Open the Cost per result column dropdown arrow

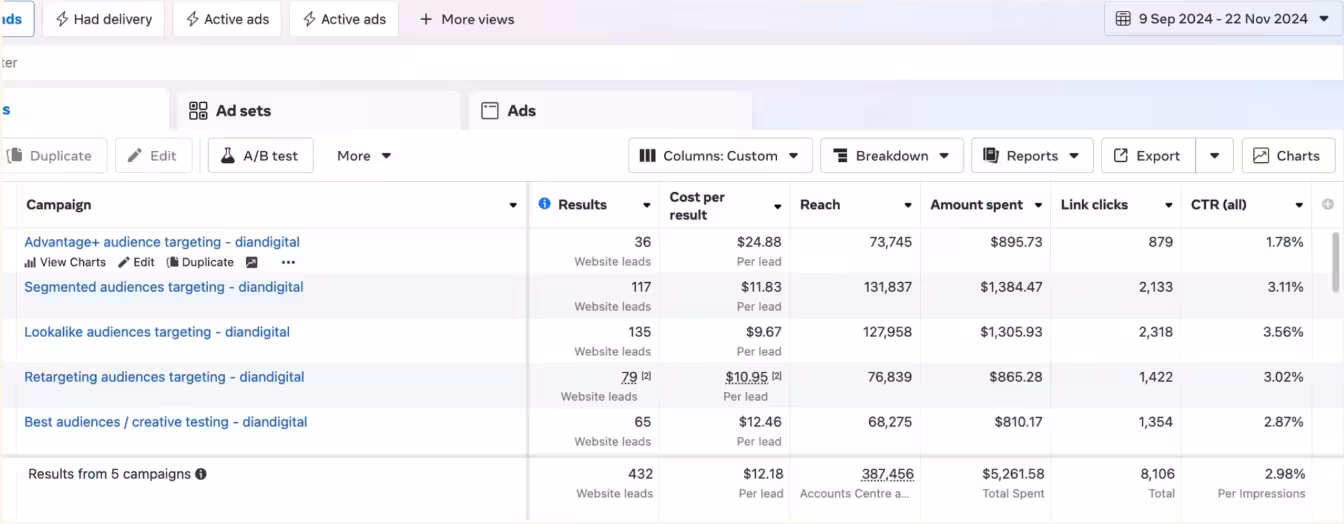coord(777,207)
